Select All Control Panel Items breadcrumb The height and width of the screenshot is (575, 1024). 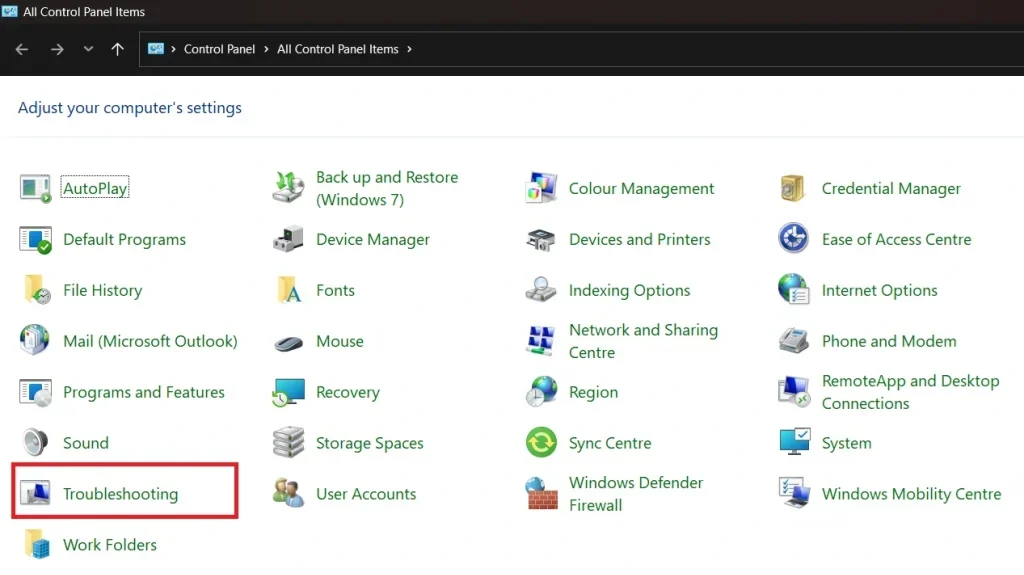coord(337,49)
